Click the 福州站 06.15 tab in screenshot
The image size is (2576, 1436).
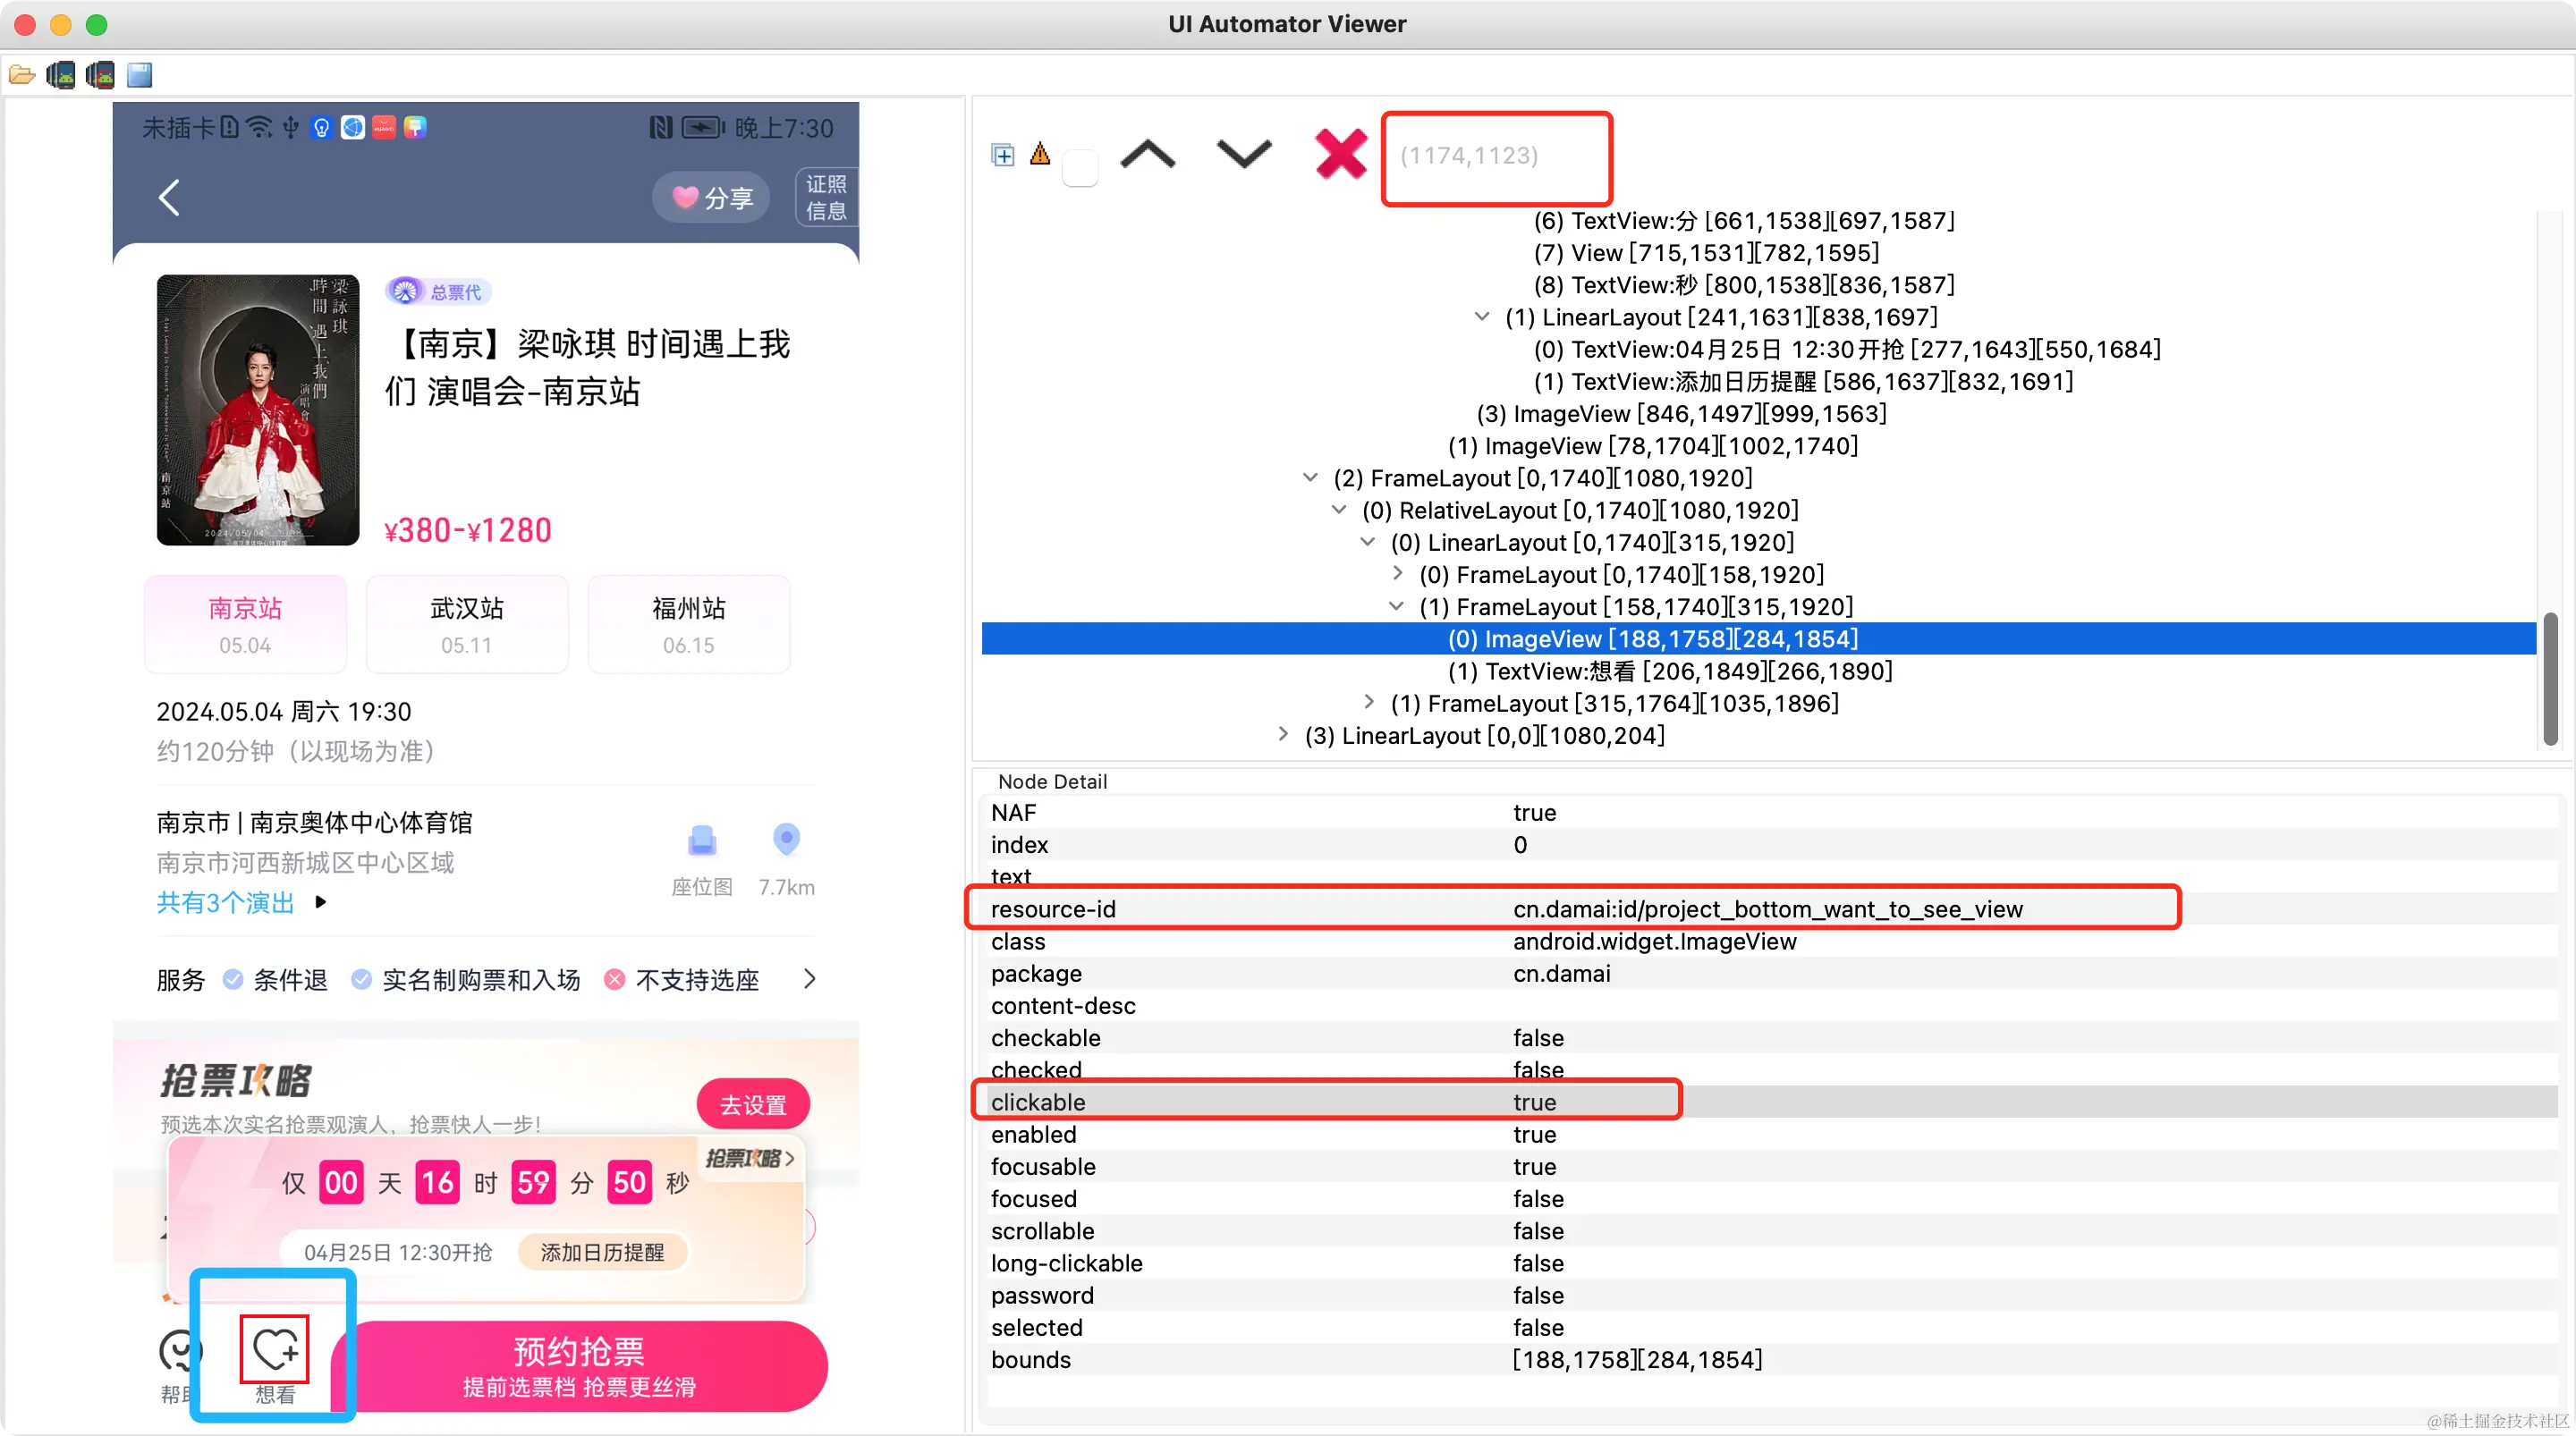tap(688, 624)
